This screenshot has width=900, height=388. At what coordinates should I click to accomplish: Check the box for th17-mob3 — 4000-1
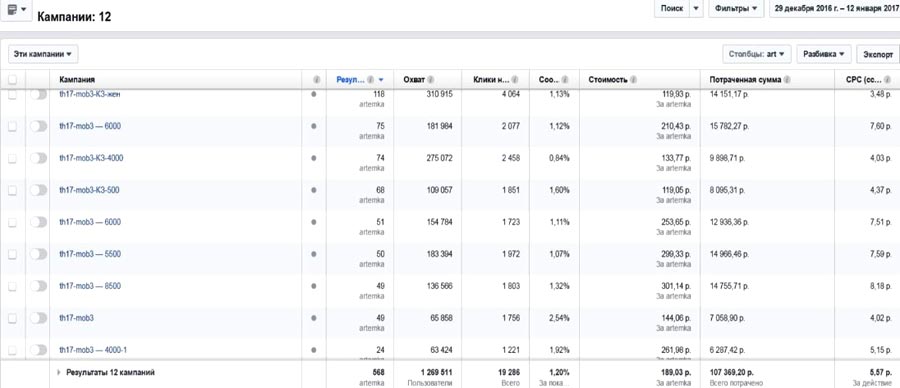coord(13,350)
